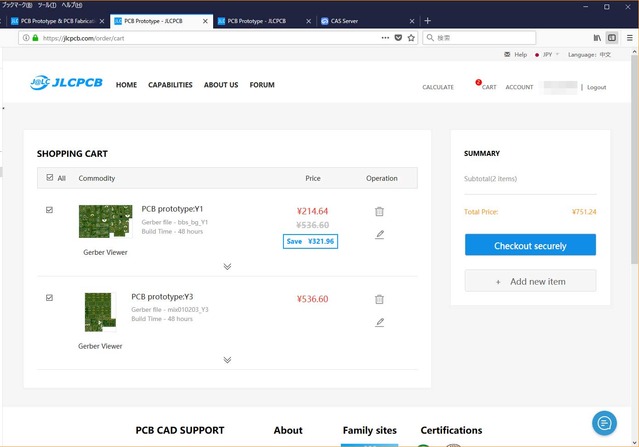Edit the PCB prototype:Y1 item with pencil icon
The image size is (639, 447).
click(x=379, y=234)
